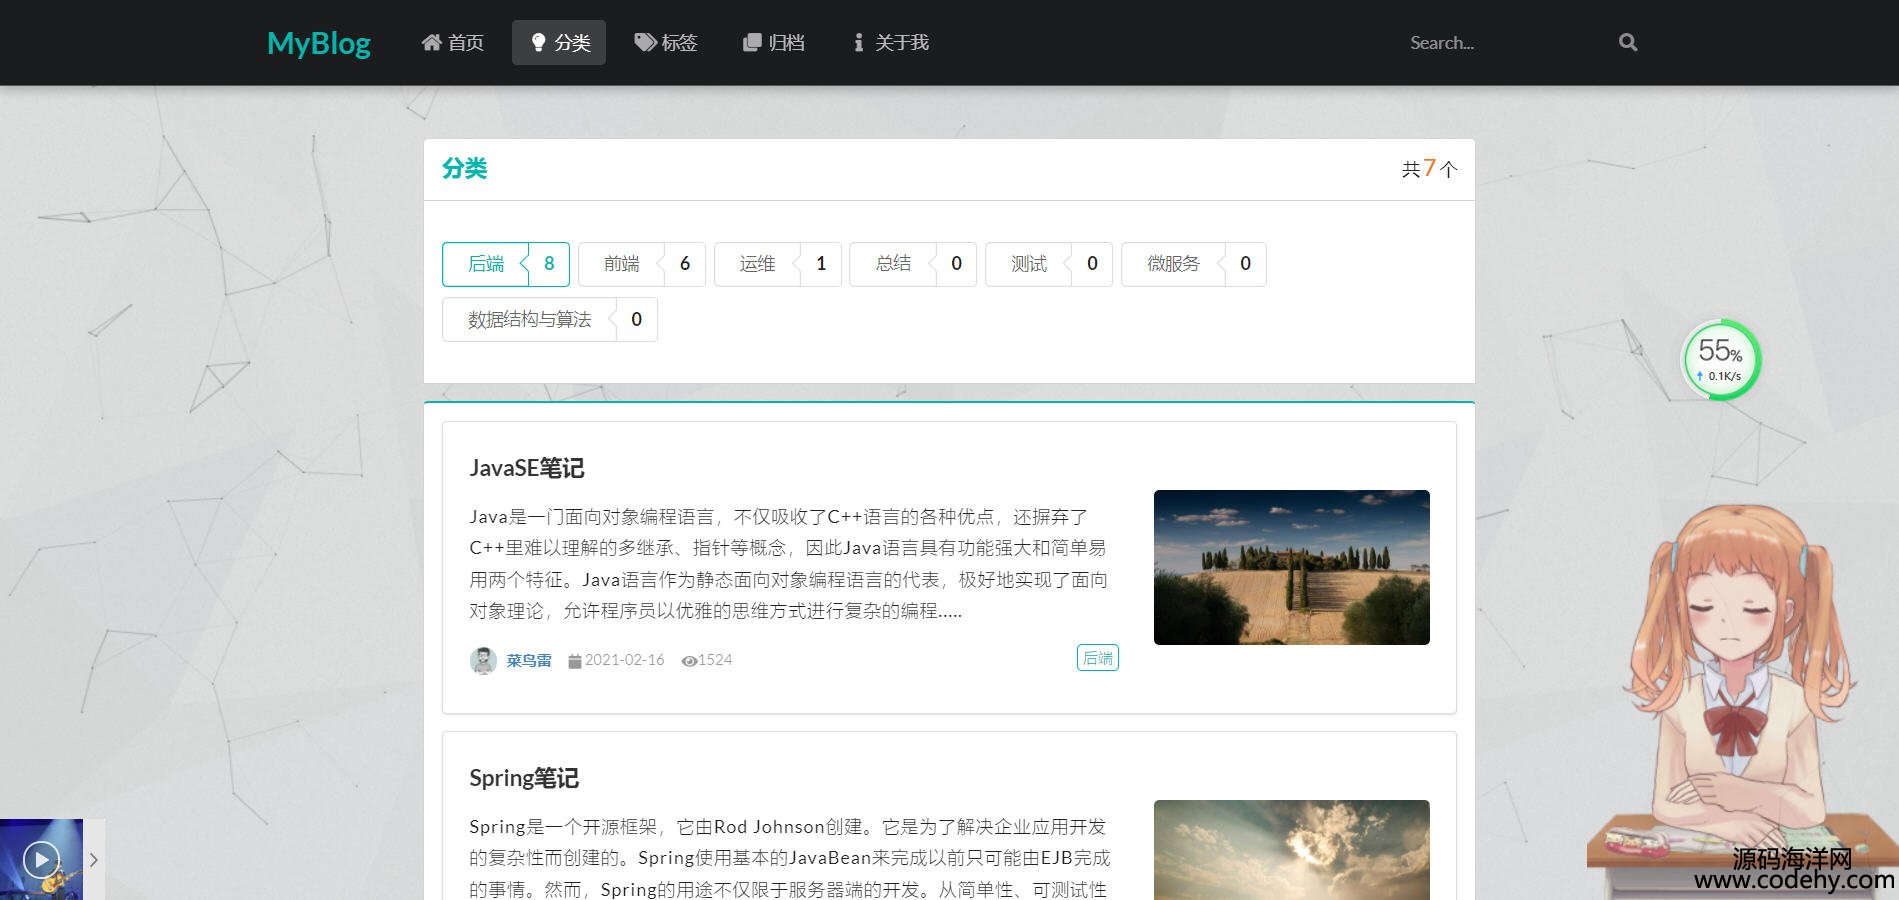
Task: Click the search magnifier icon
Action: [x=1628, y=42]
